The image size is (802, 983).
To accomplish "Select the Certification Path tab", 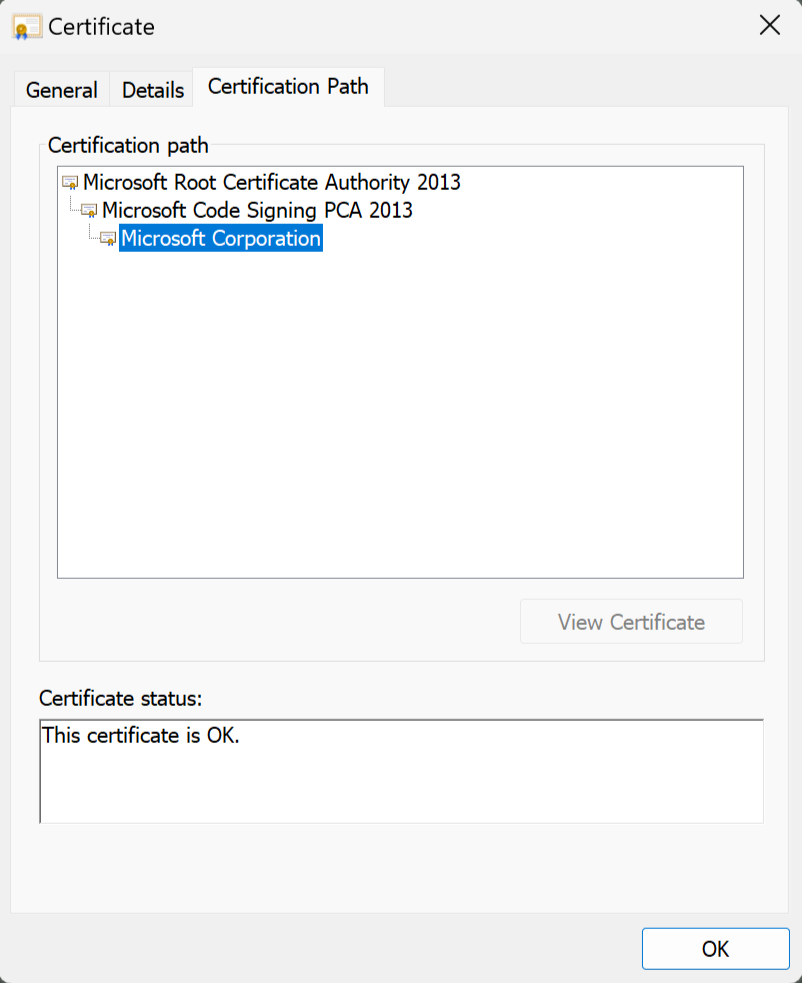I will click(288, 87).
